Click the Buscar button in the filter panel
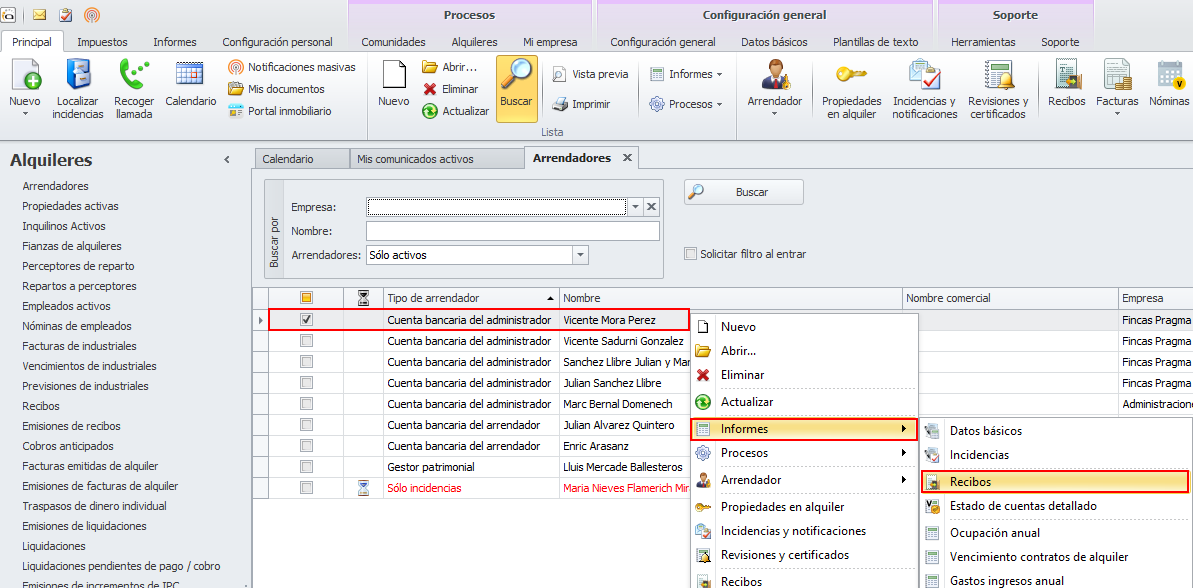1193x588 pixels. coord(743,192)
